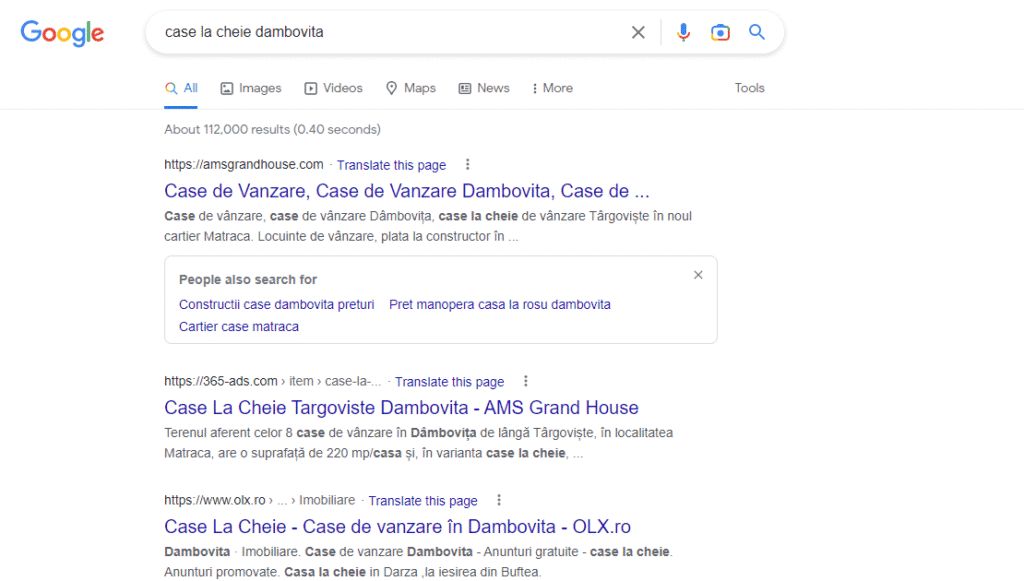Clear the search query with the X icon
The width and height of the screenshot is (1024, 581).
point(638,32)
